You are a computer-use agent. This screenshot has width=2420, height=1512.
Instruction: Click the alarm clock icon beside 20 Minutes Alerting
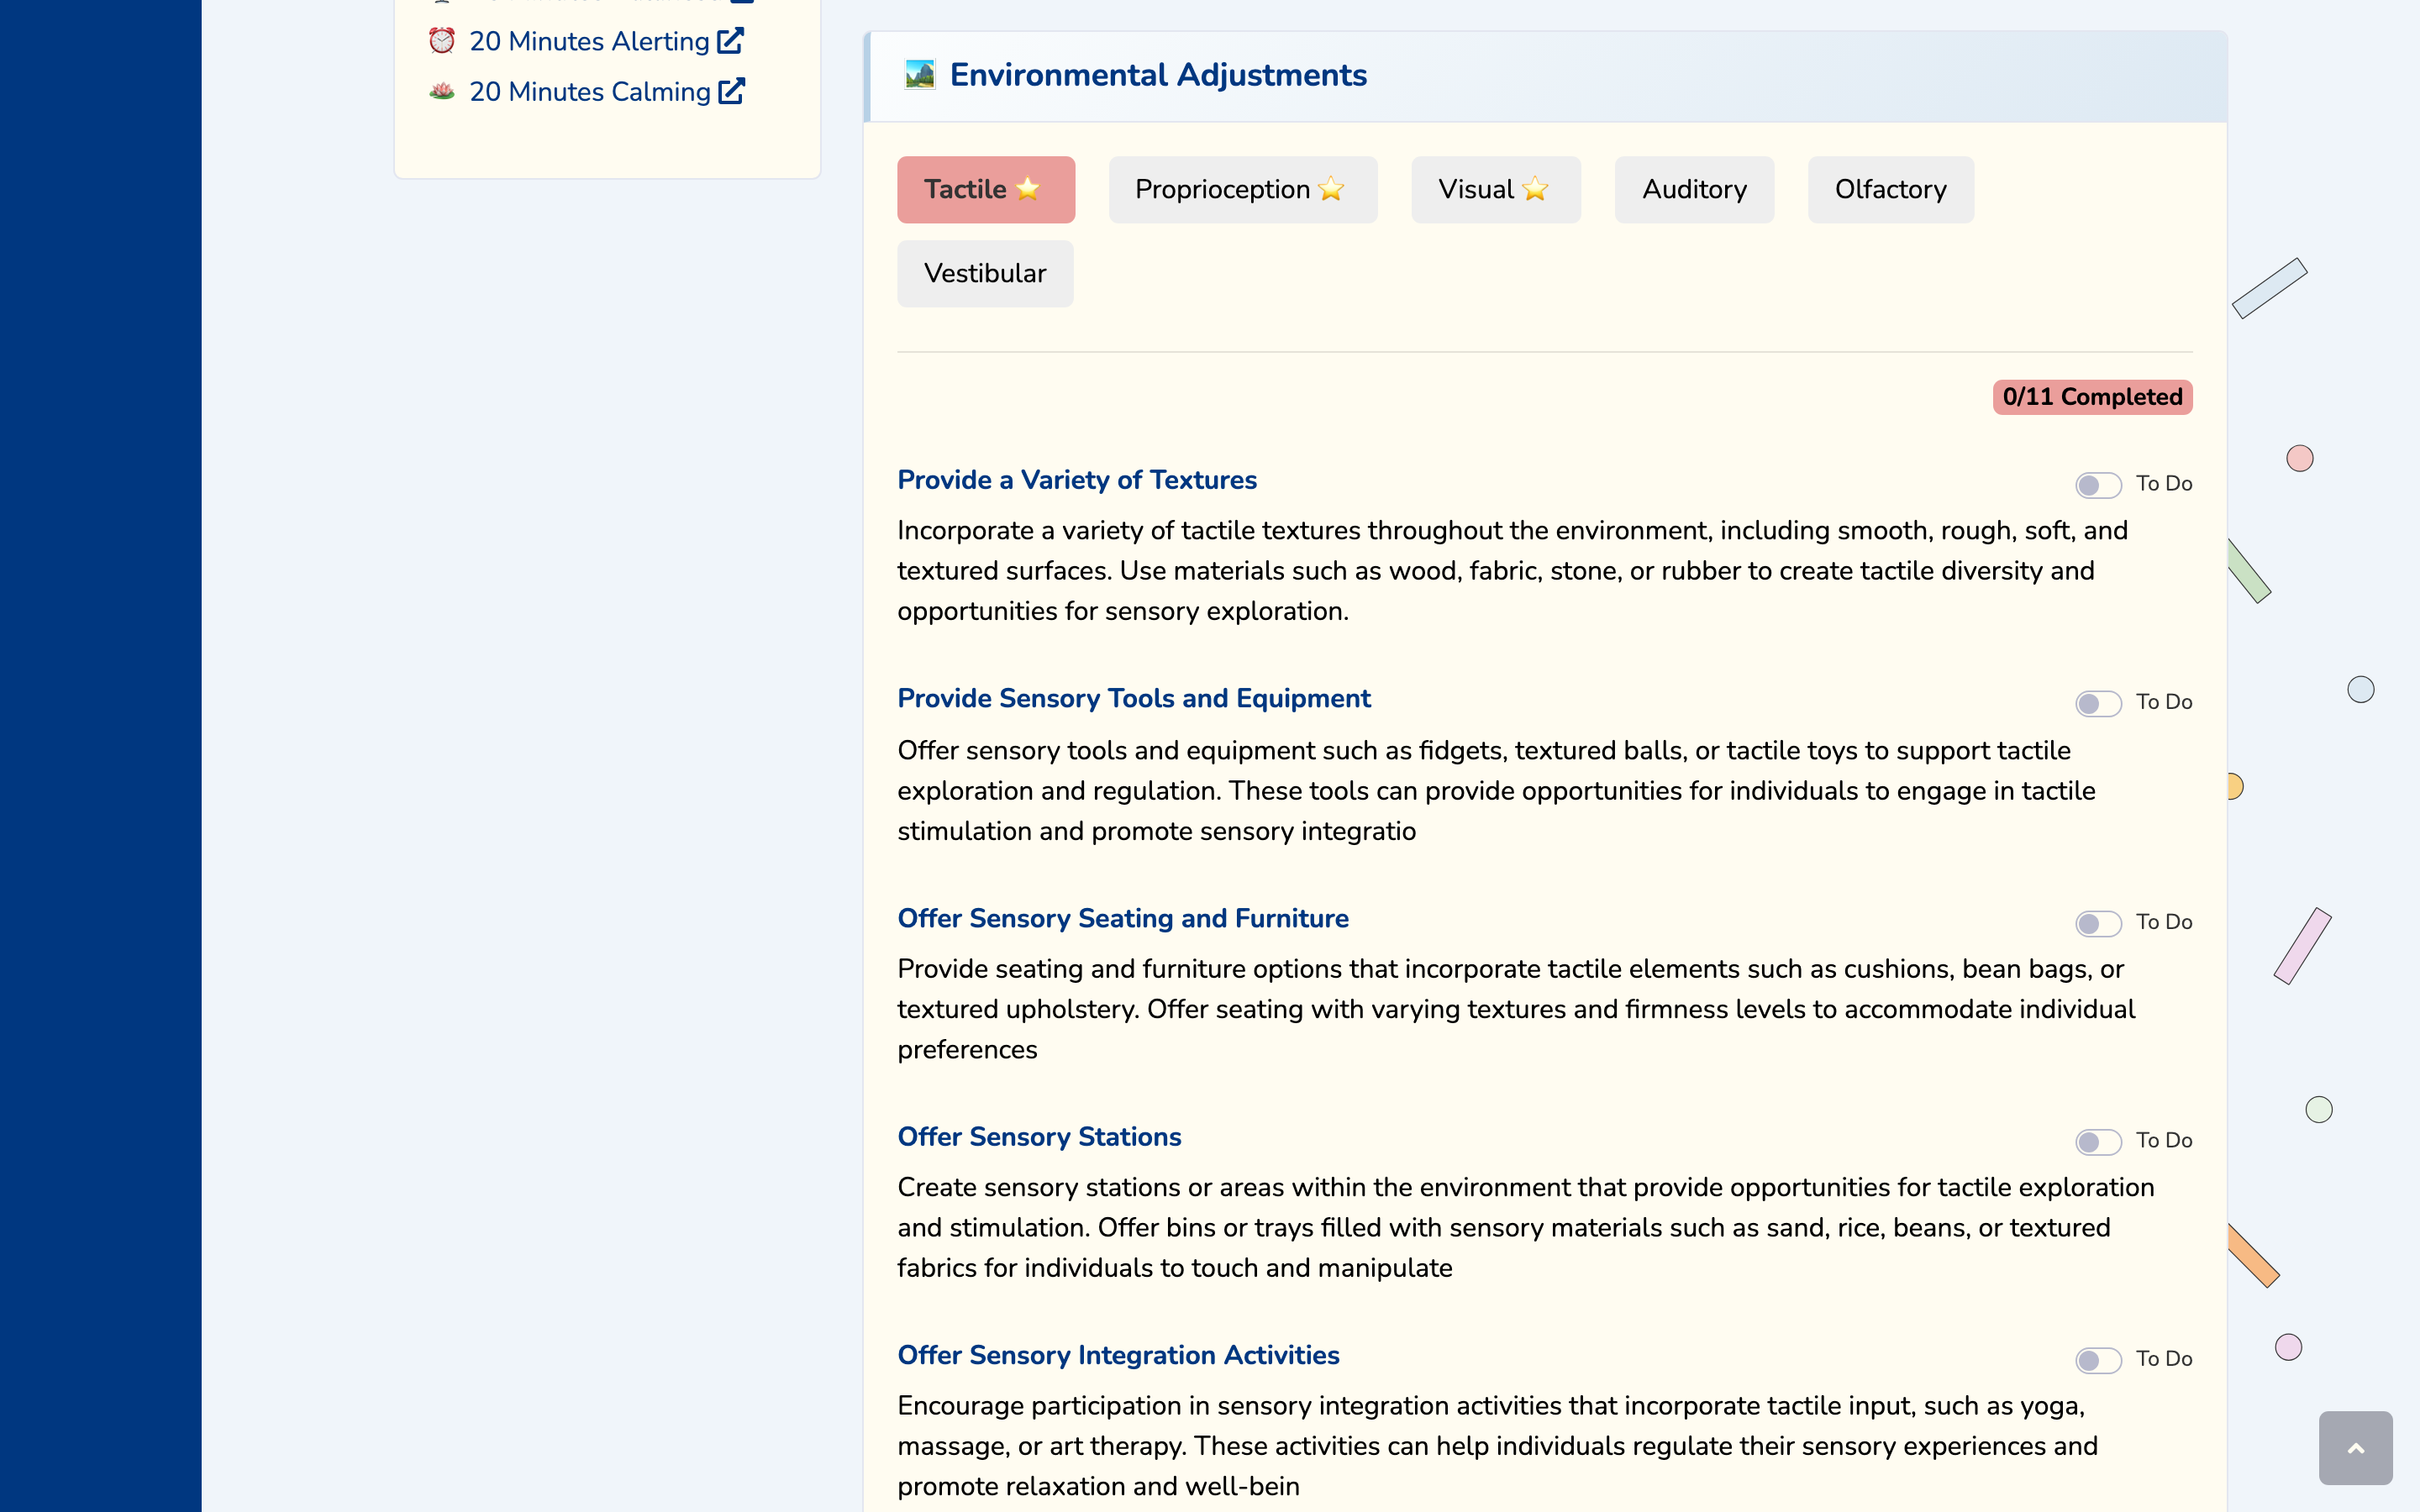441,40
